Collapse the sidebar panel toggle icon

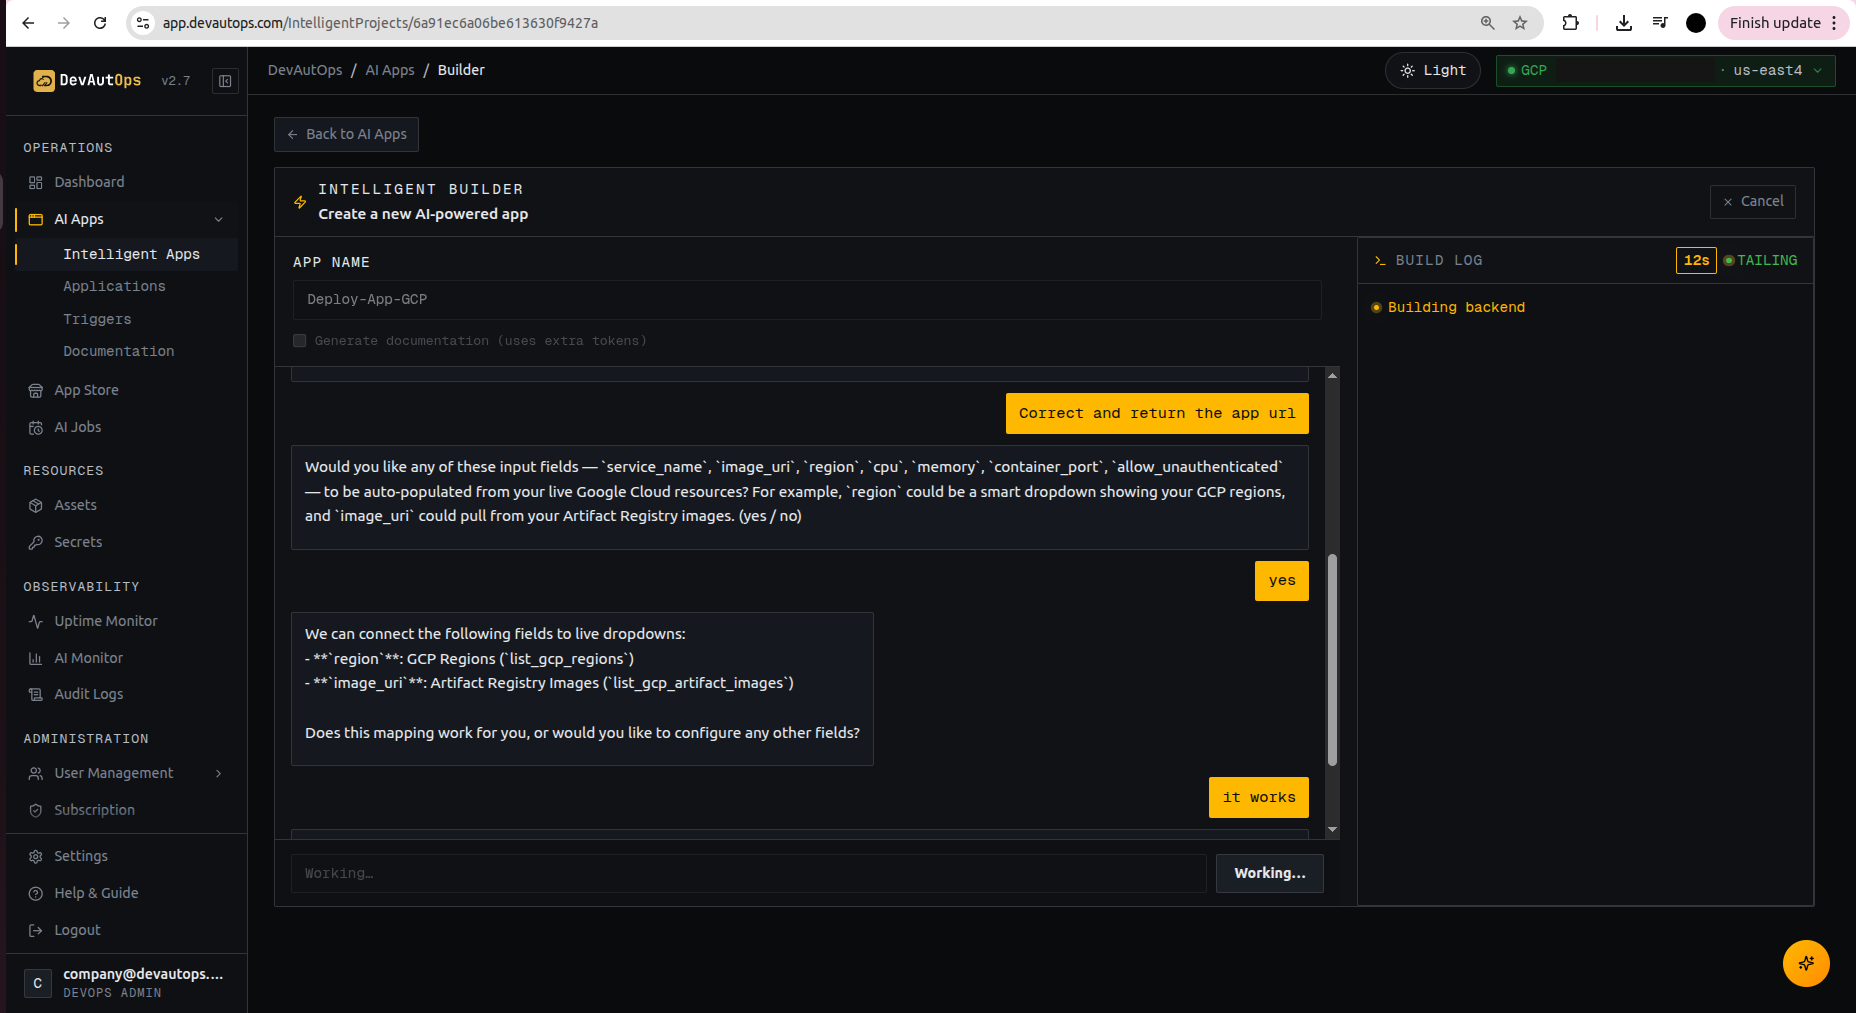(x=225, y=81)
